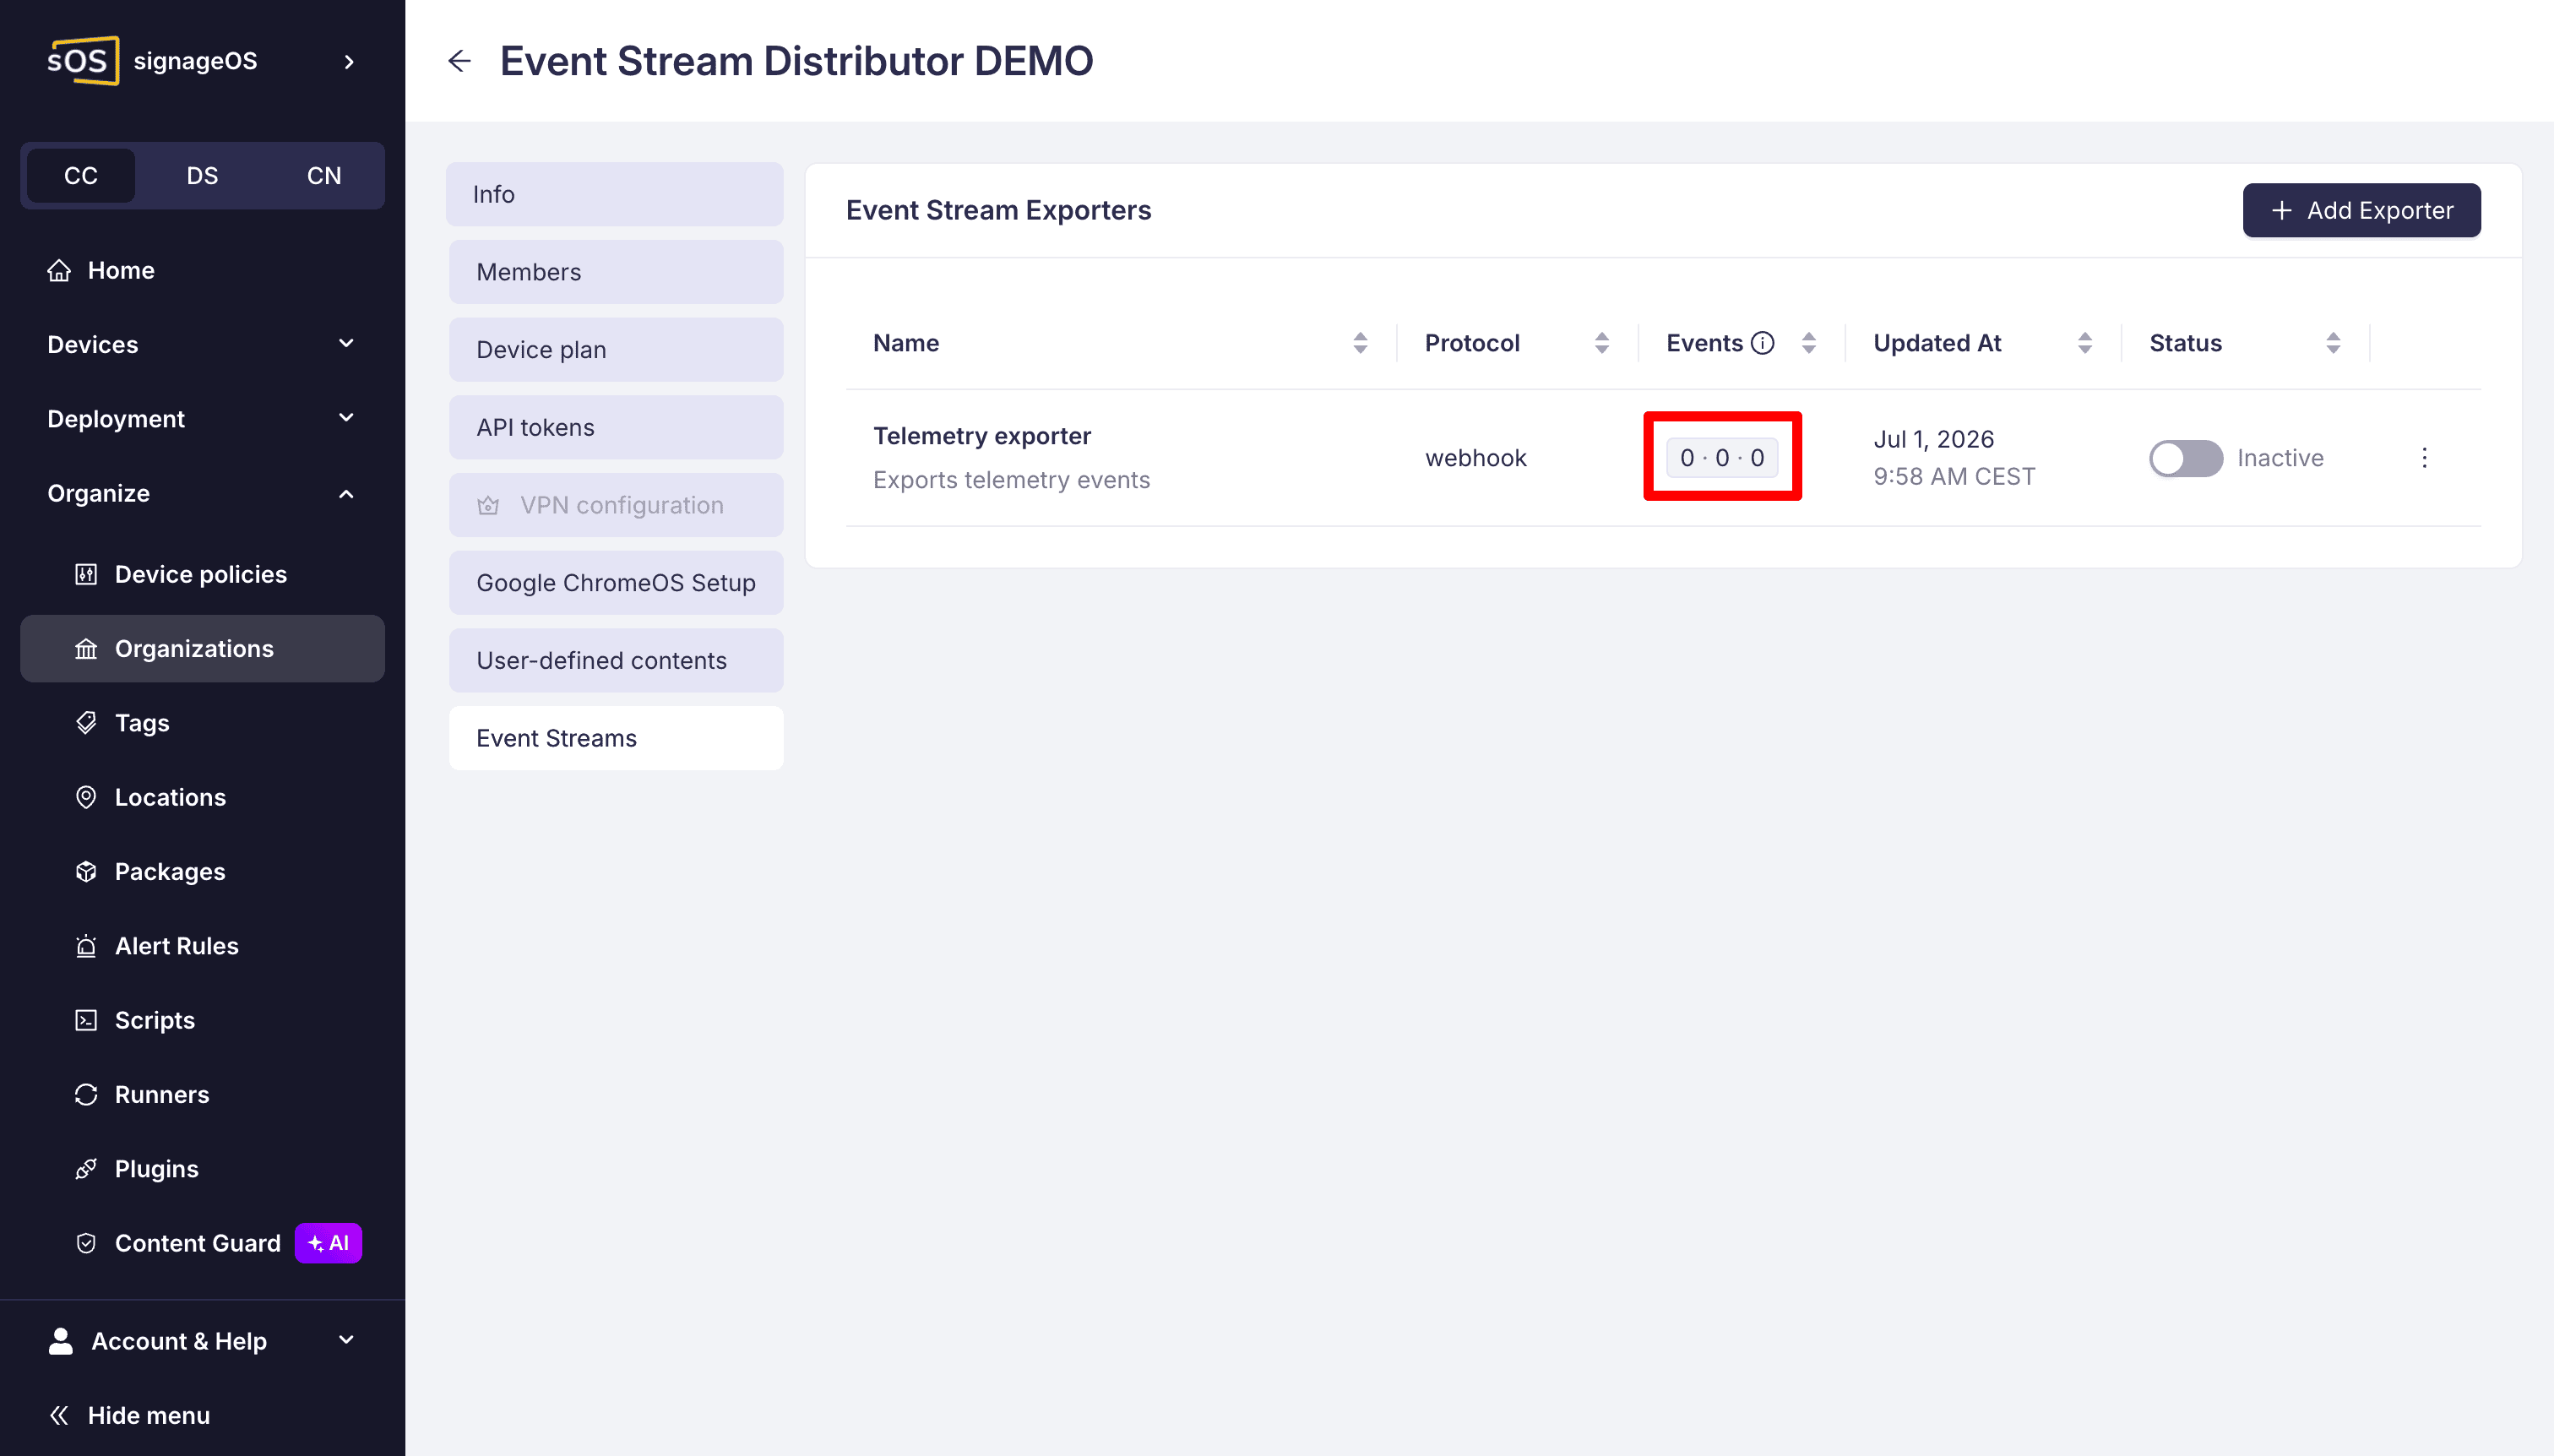Click the Jul 1, 2026 updated date
Viewport: 2554px width, 1456px height.
[x=1934, y=439]
